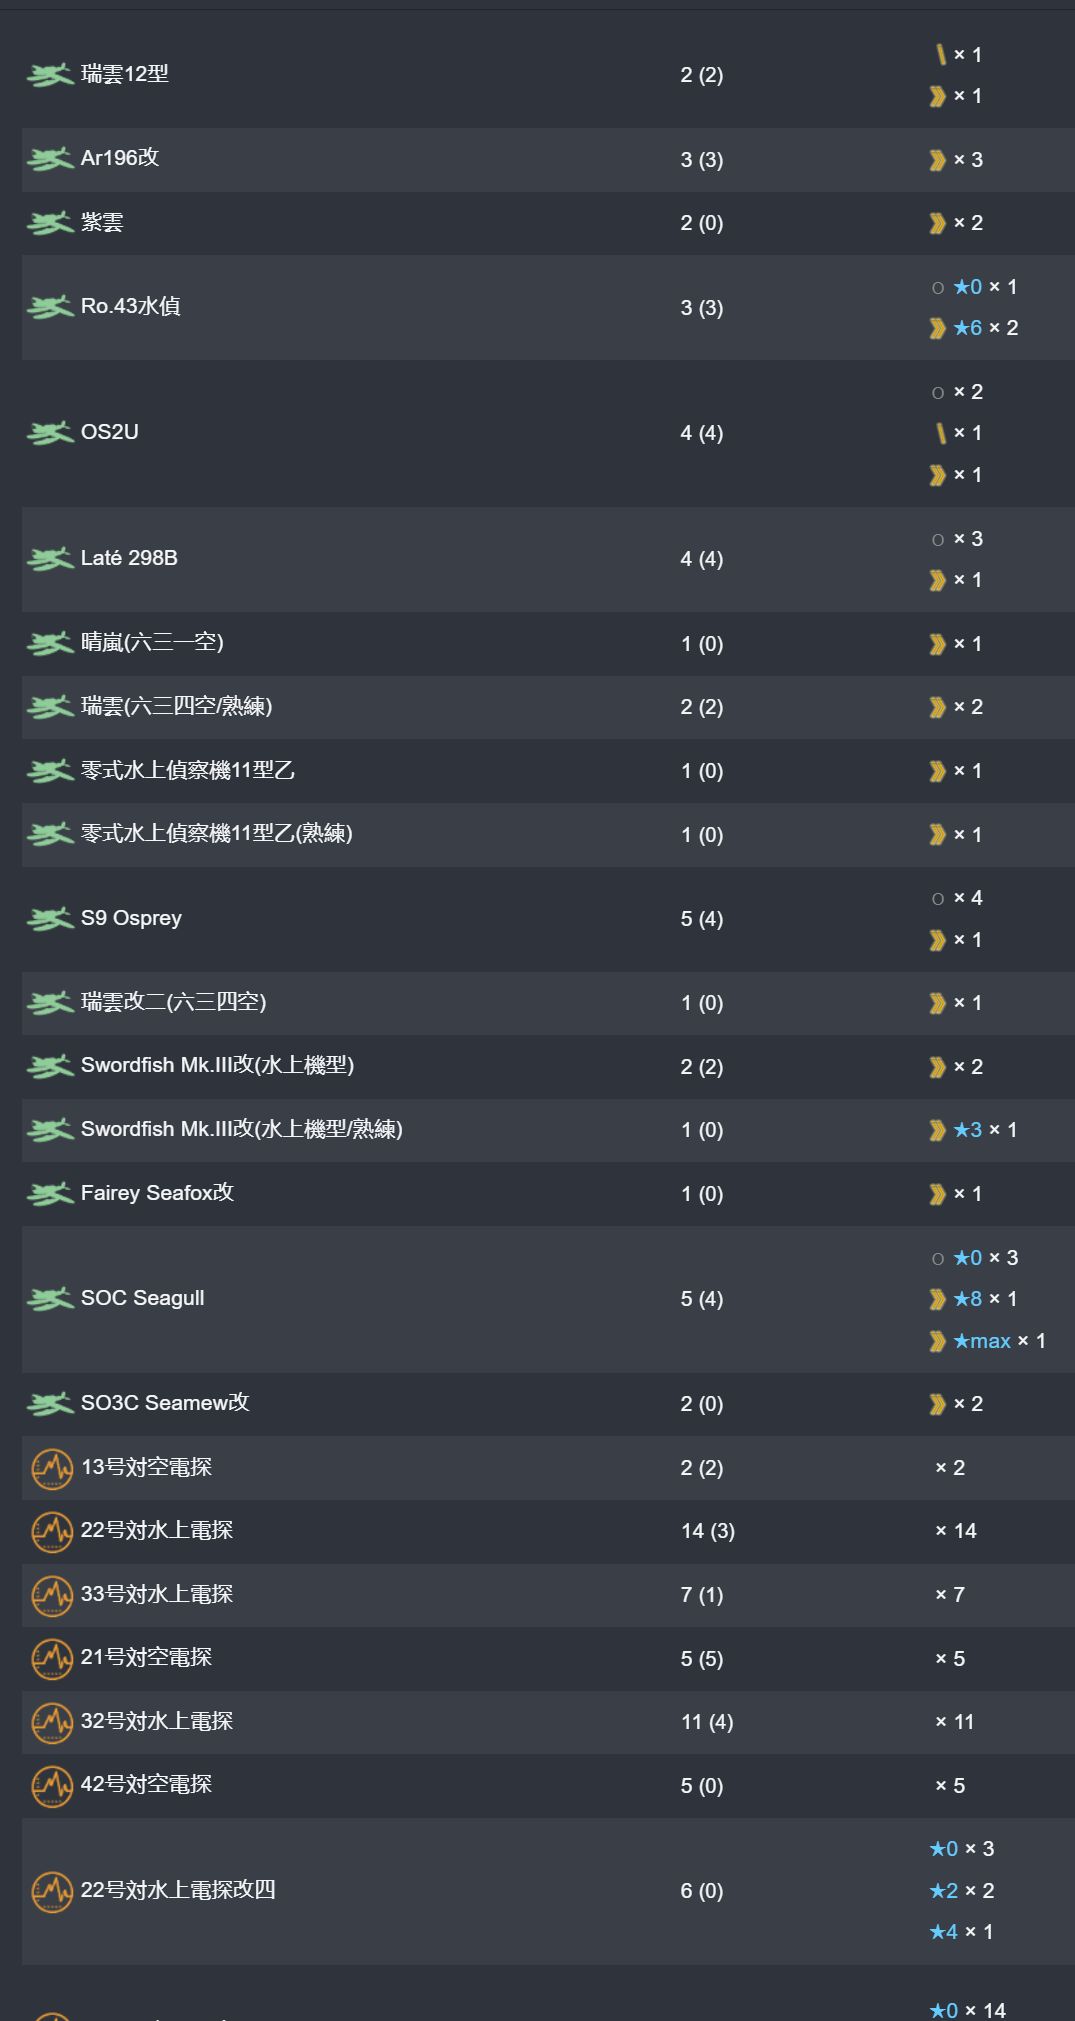The image size is (1075, 2021).
Task: Select the radar icon for 42号対空電探
Action: [x=52, y=1786]
